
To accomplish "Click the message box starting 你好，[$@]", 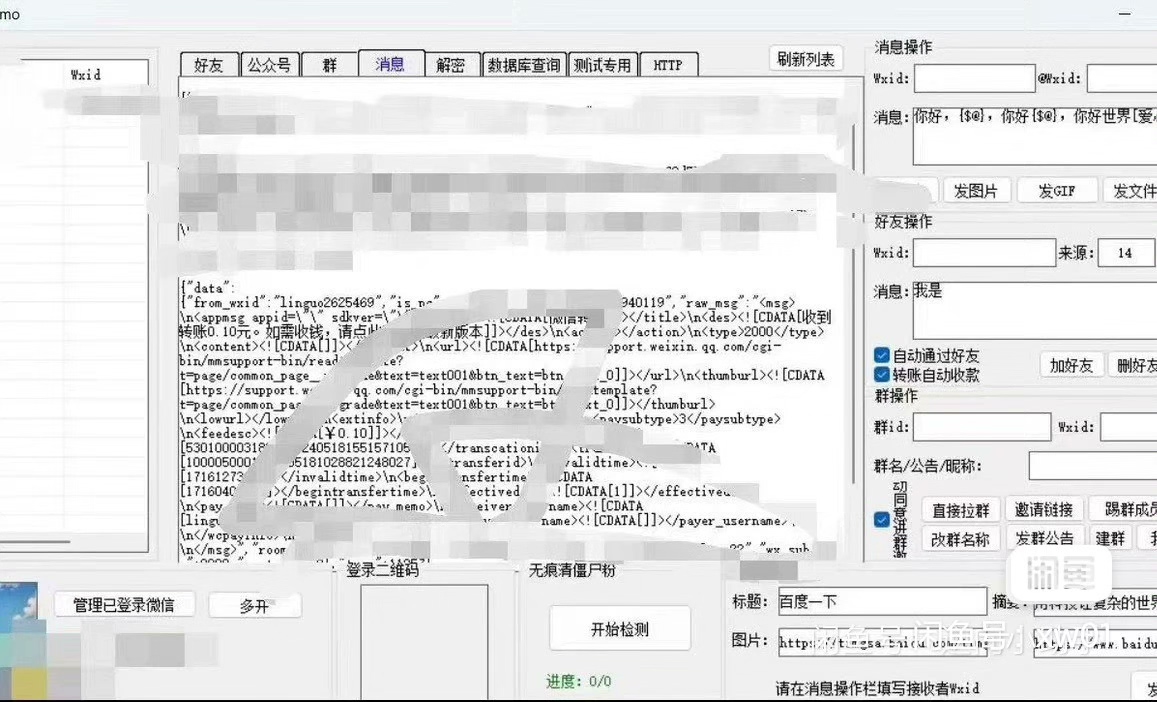I will point(1035,136).
